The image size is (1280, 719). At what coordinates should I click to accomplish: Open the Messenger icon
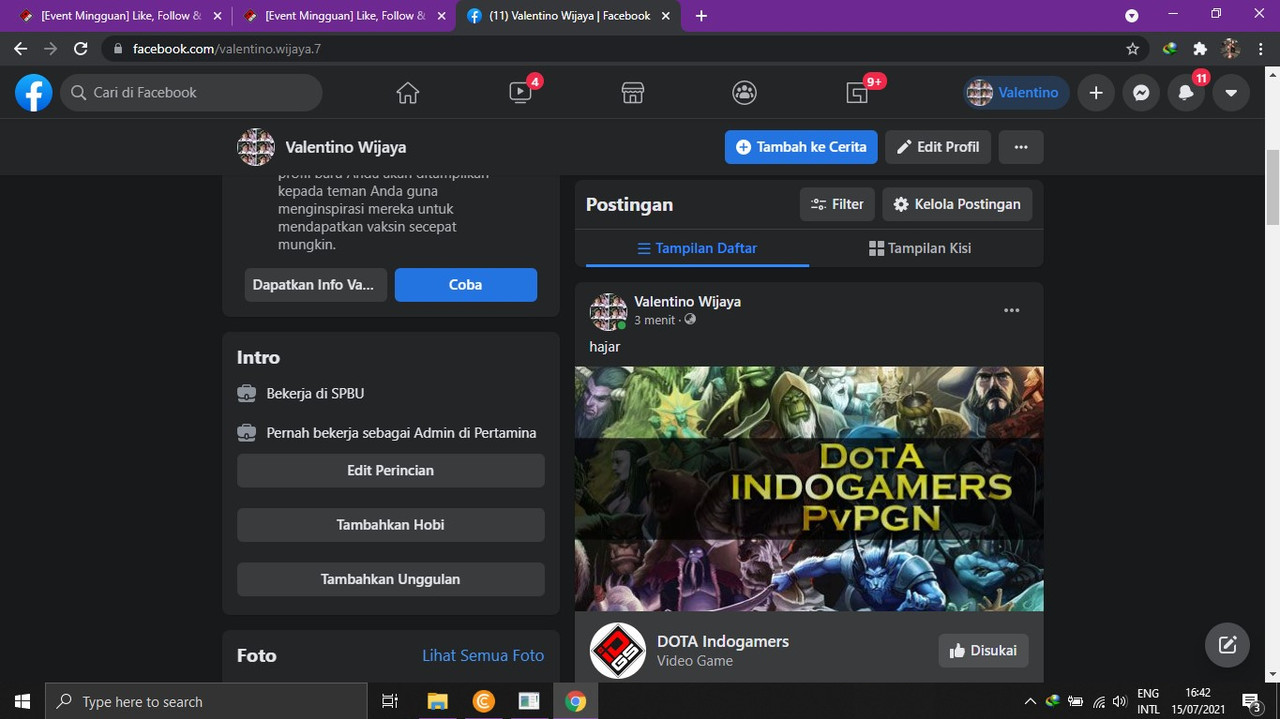pyautogui.click(x=1141, y=93)
